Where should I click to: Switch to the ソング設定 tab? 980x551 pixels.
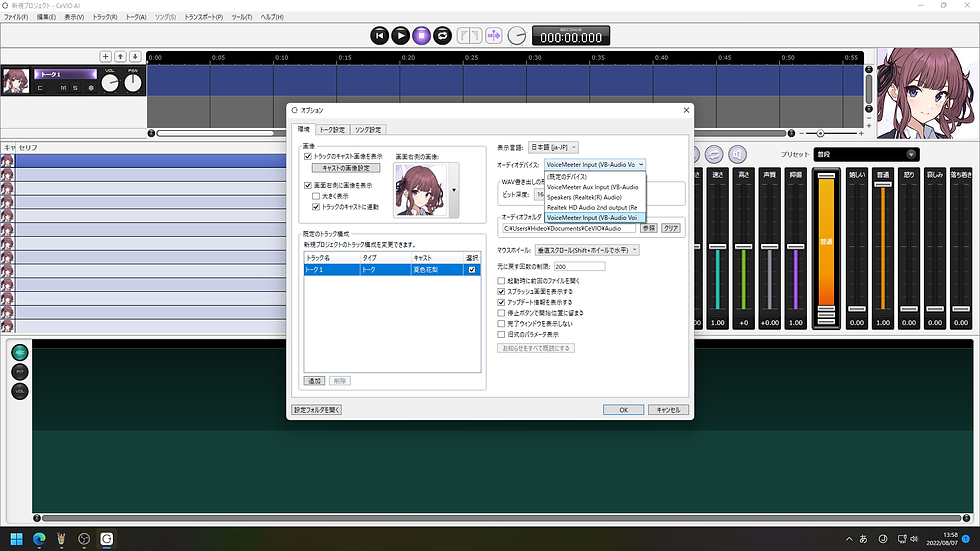[x=368, y=130]
